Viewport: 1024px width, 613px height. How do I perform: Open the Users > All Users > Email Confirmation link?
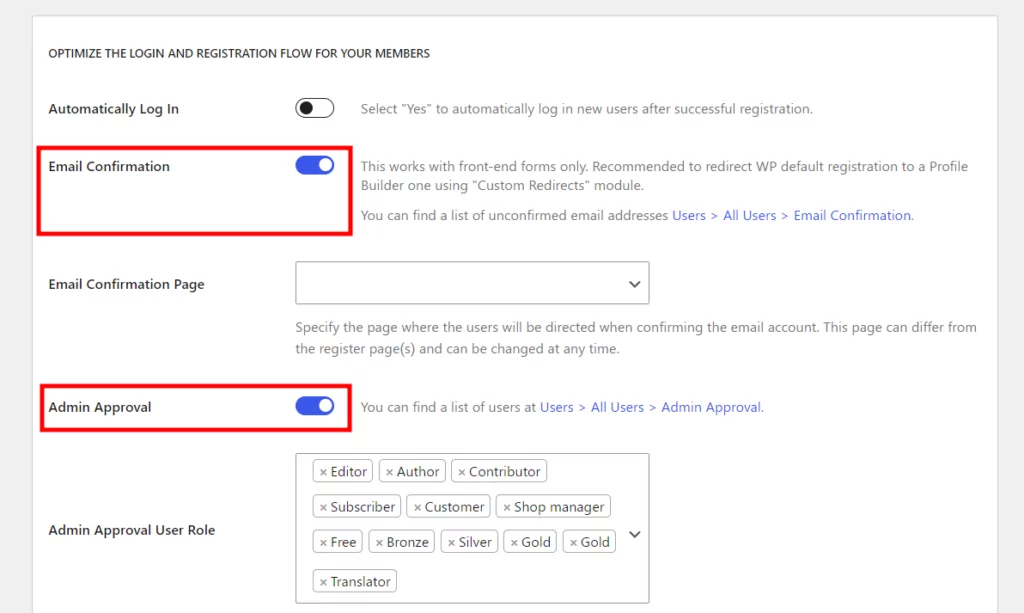pyautogui.click(x=793, y=215)
